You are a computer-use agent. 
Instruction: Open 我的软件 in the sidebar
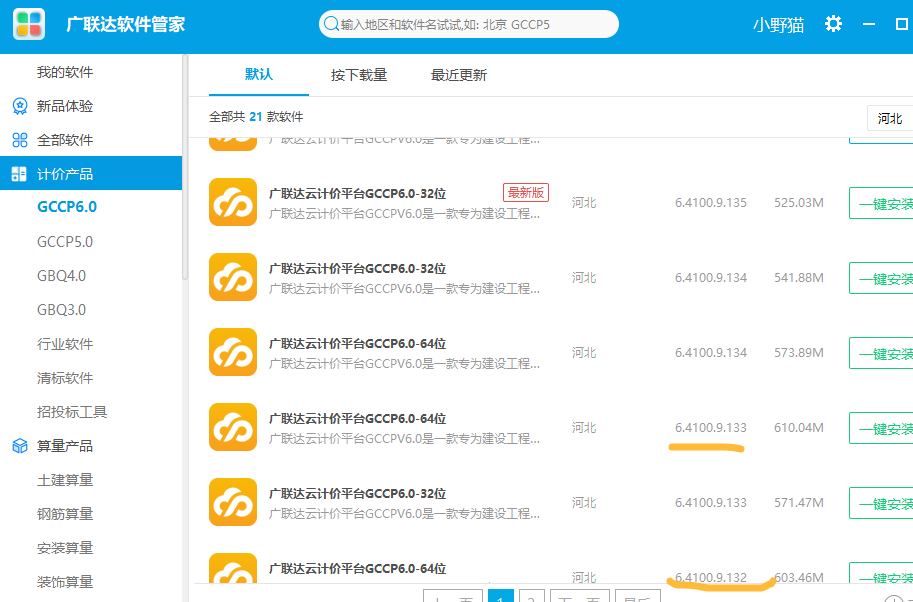click(x=65, y=72)
